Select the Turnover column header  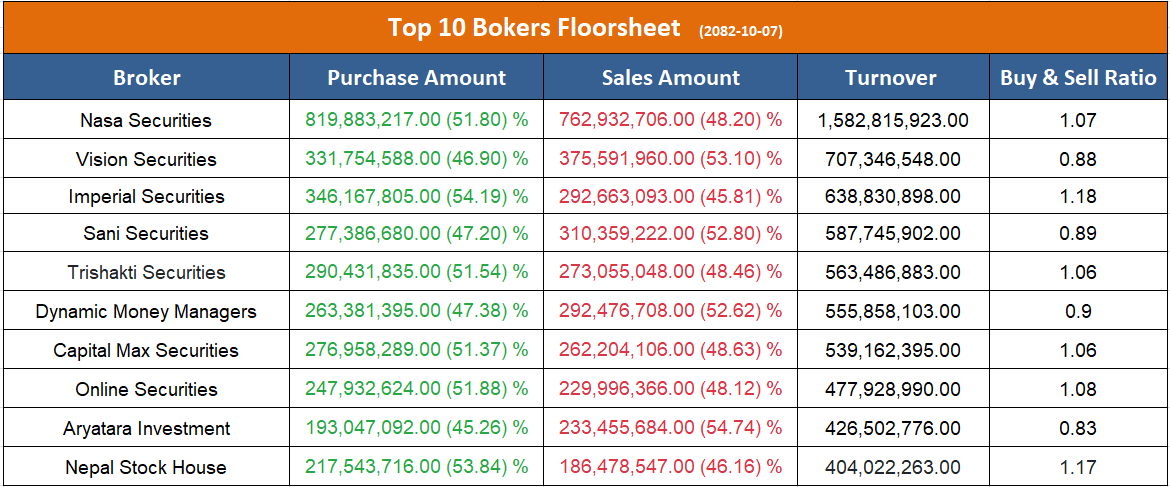pos(891,78)
